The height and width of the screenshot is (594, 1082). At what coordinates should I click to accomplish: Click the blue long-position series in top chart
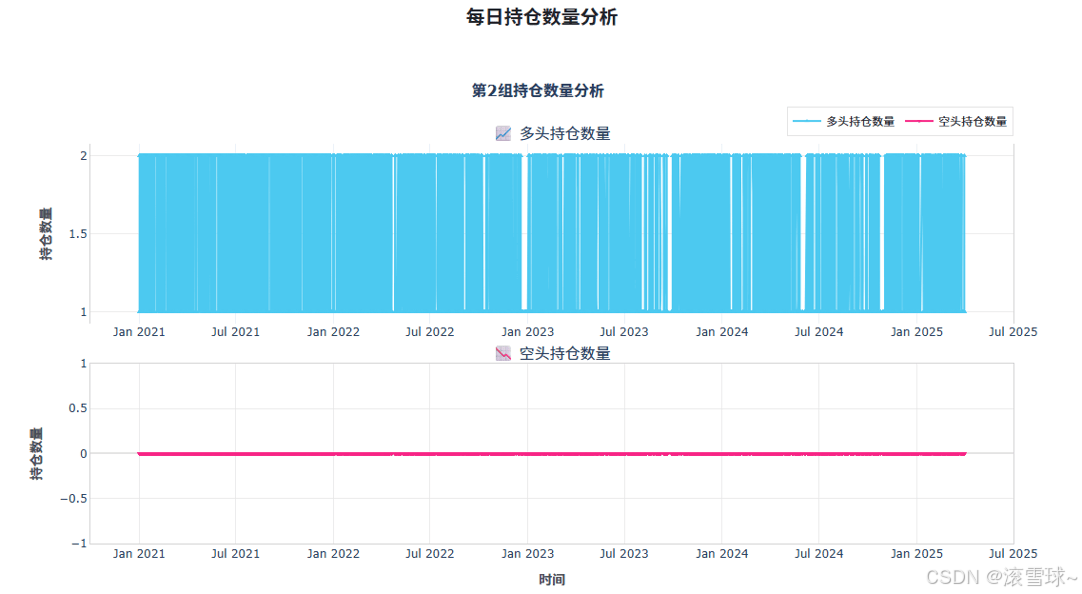552,233
